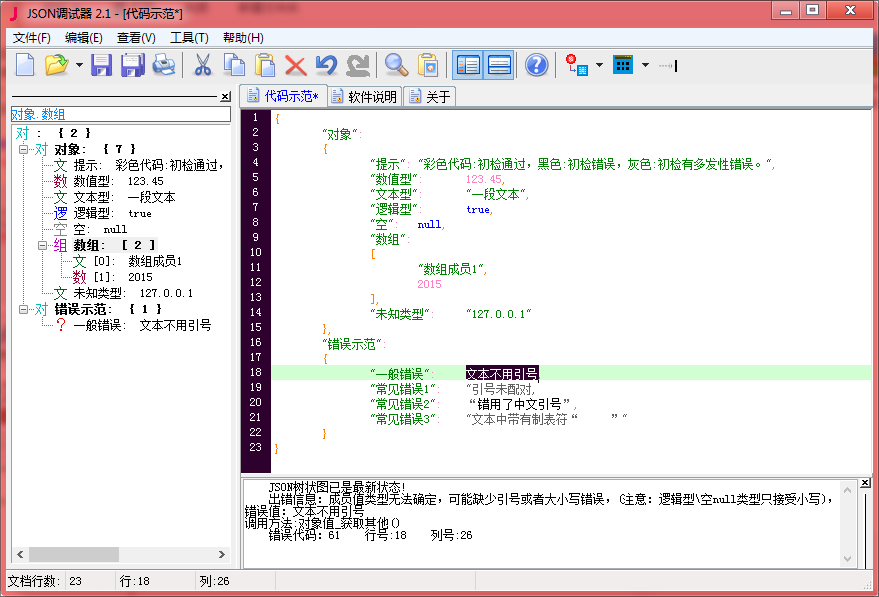This screenshot has height=597, width=879.
Task: Click the Cut scissors icon
Action: pos(202,65)
